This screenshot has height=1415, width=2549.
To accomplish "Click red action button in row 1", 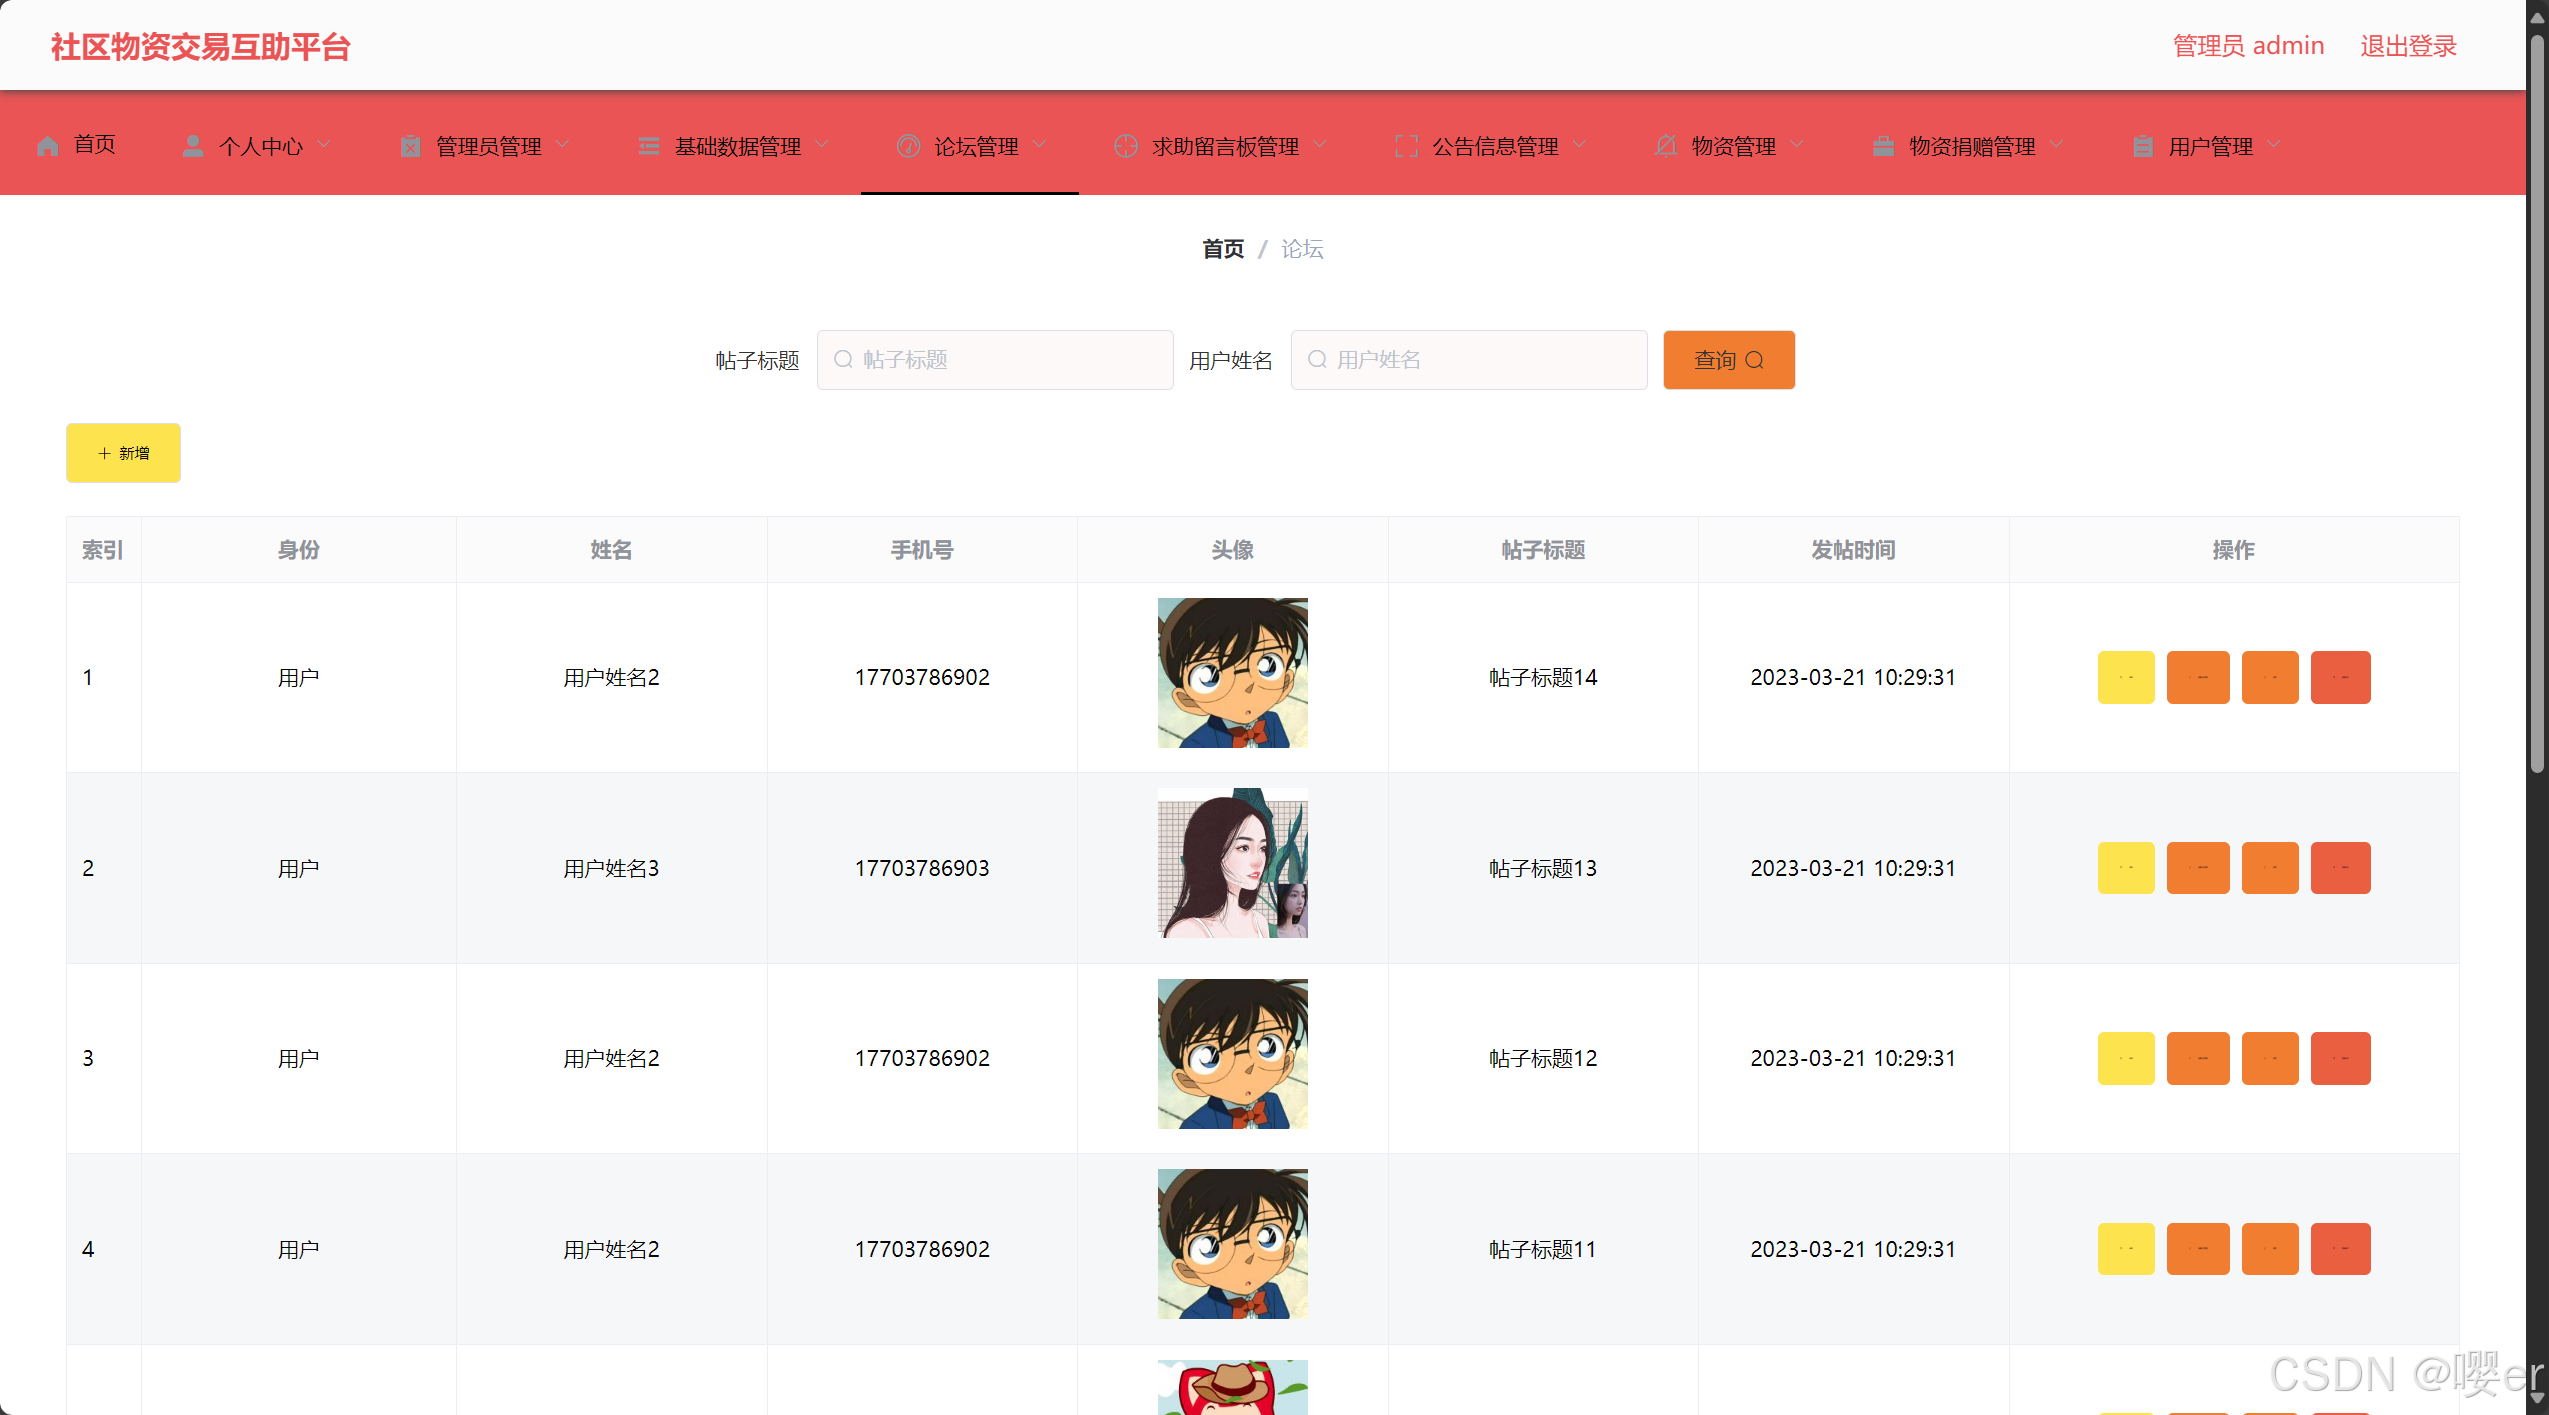I will point(2340,677).
